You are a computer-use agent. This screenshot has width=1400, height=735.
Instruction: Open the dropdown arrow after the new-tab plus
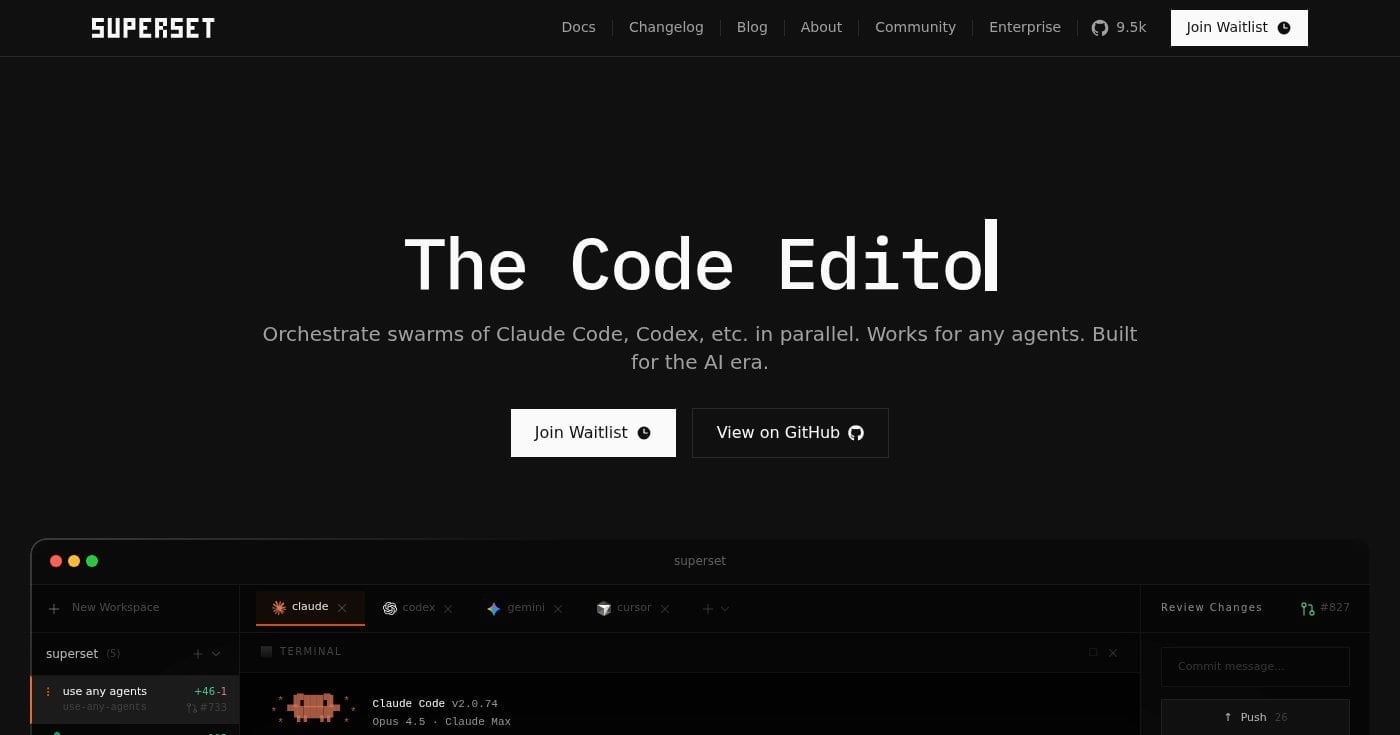tap(725, 608)
